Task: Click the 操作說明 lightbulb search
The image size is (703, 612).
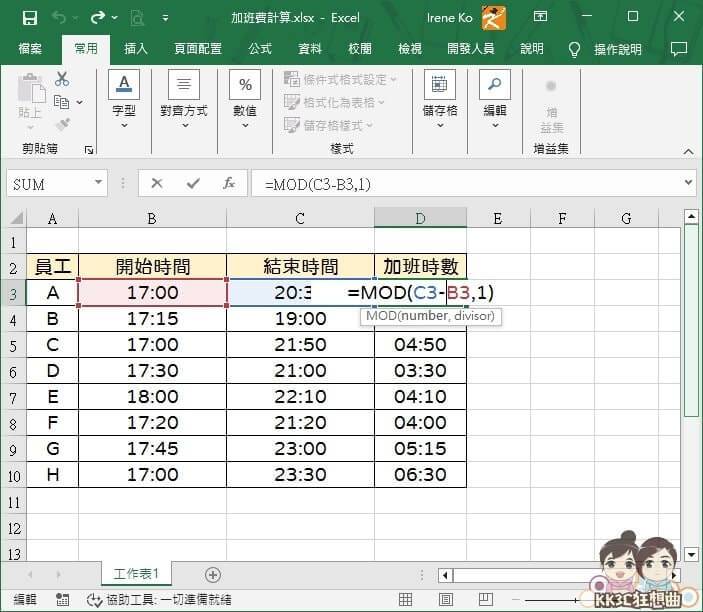Action: click(605, 49)
